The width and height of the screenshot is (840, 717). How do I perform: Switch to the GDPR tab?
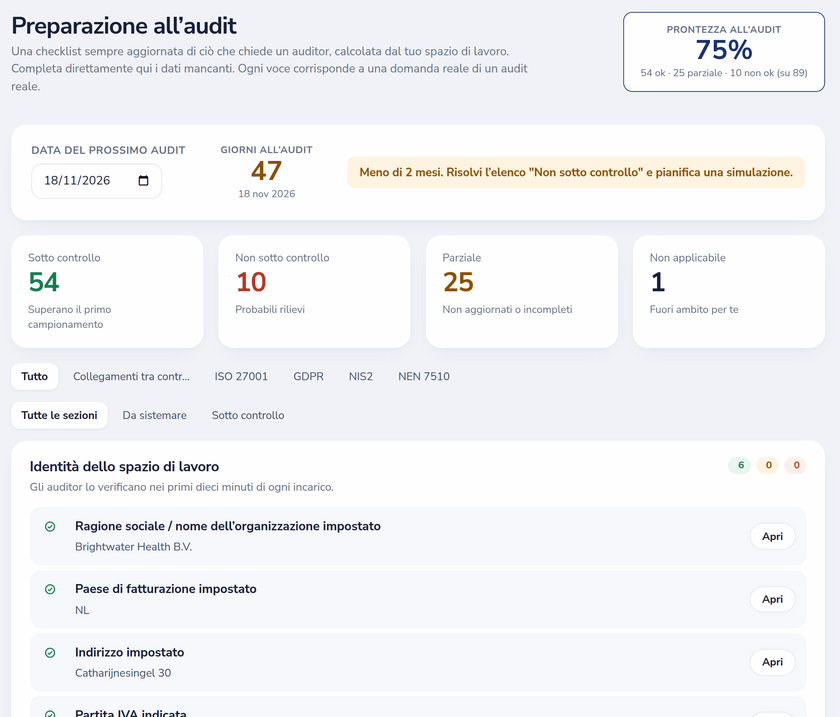(308, 376)
